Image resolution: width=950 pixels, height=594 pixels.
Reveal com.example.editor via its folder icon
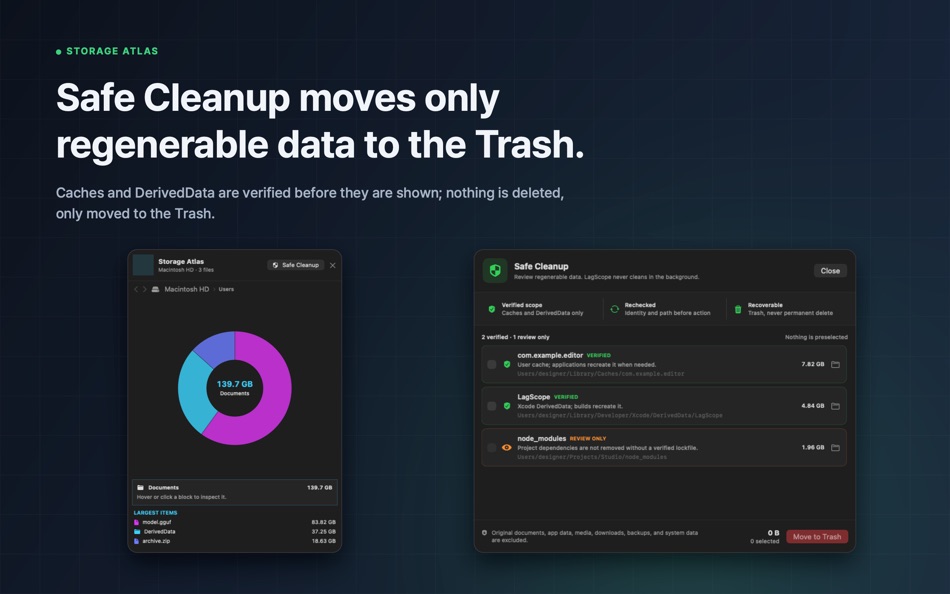pos(835,364)
